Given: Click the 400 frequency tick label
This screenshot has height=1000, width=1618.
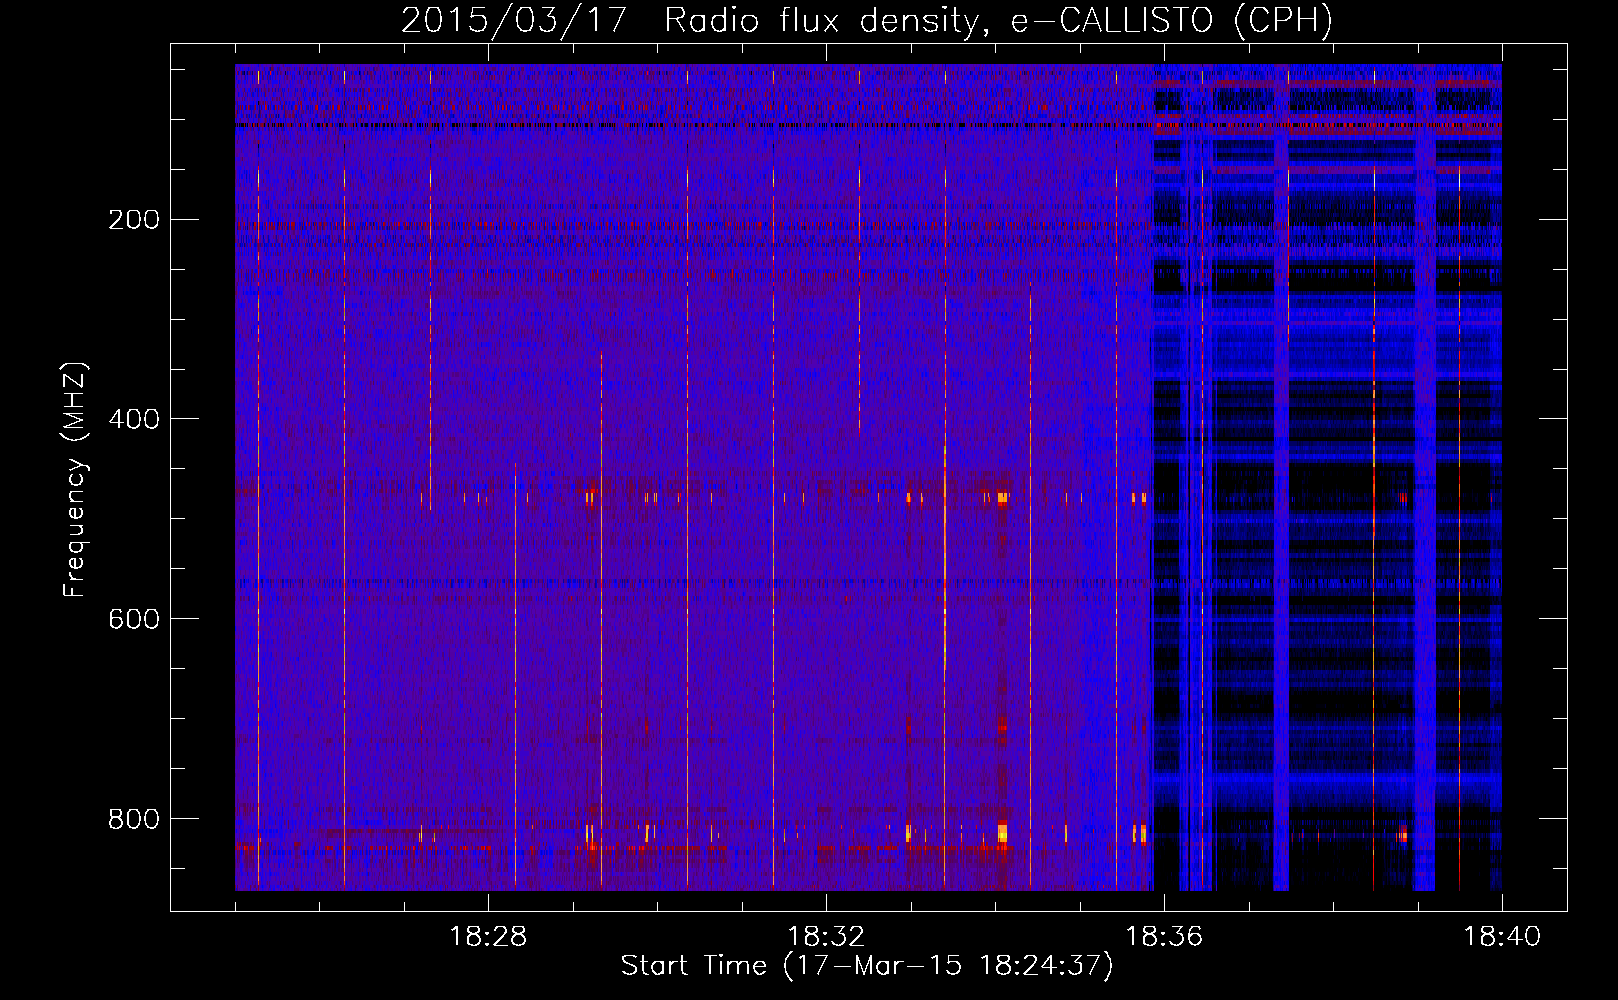Looking at the screenshot, I should click(134, 419).
